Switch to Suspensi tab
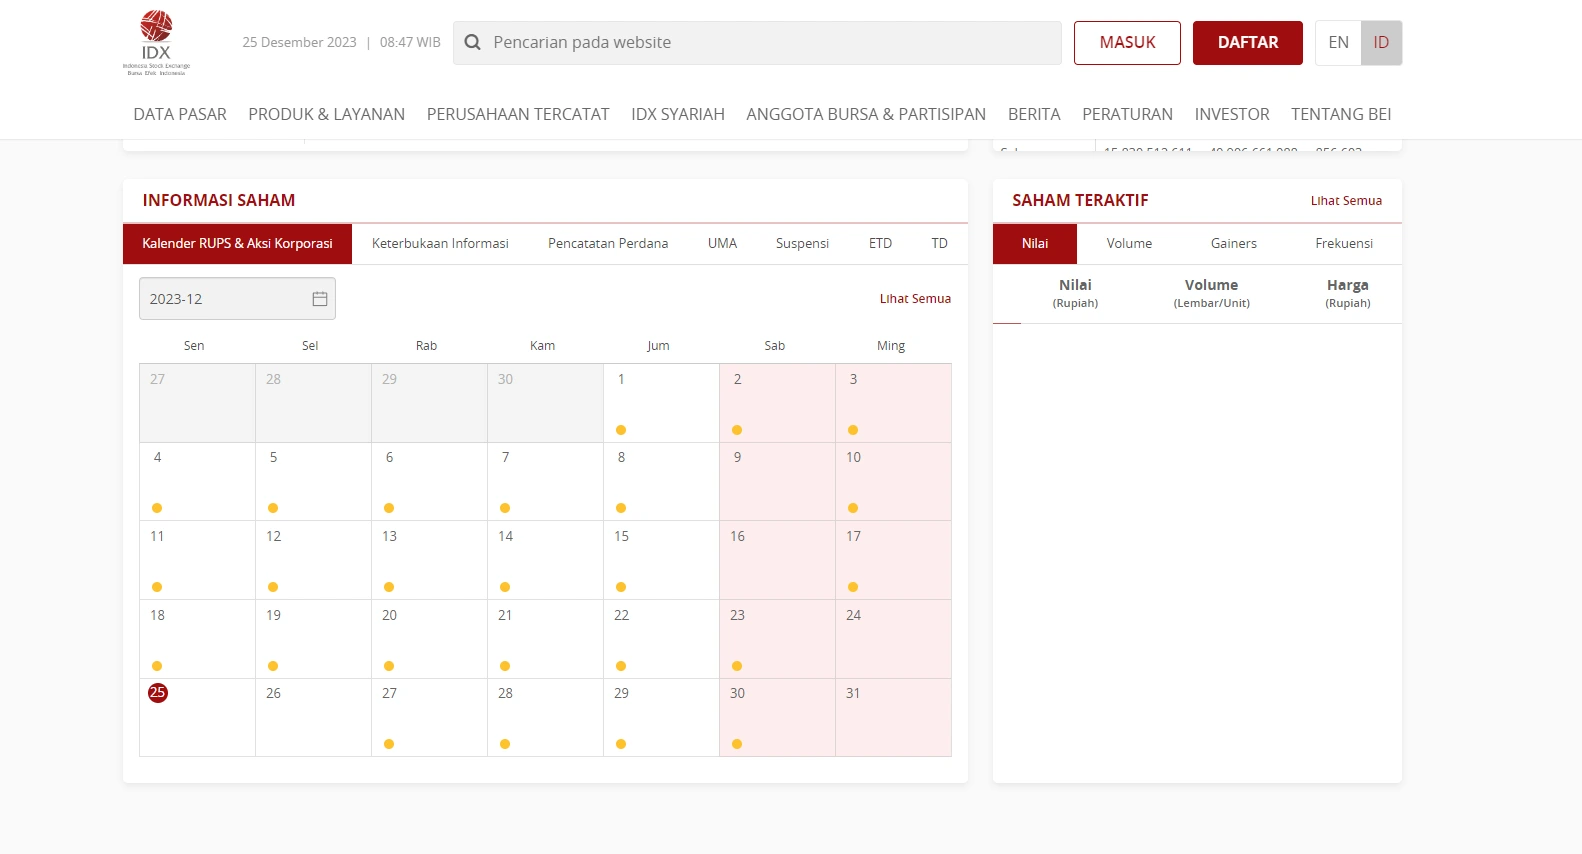The width and height of the screenshot is (1582, 854). pyautogui.click(x=802, y=244)
